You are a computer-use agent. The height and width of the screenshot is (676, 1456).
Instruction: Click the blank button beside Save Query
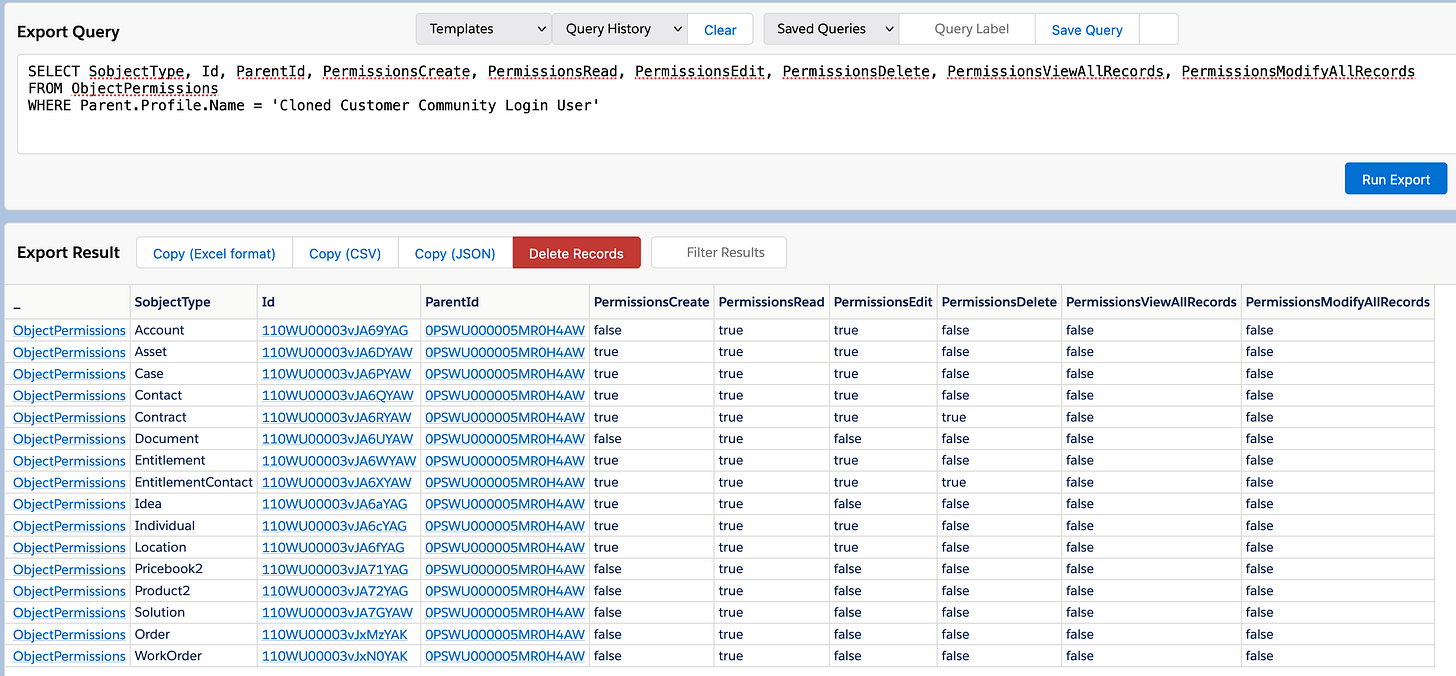[1159, 29]
